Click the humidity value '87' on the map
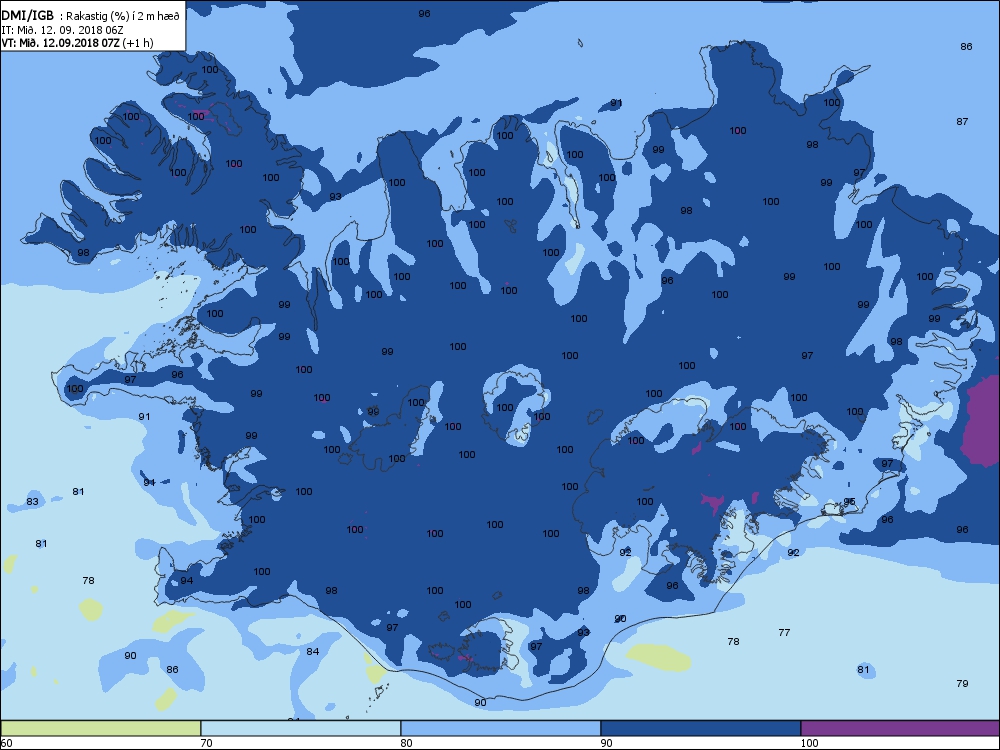 (x=962, y=121)
